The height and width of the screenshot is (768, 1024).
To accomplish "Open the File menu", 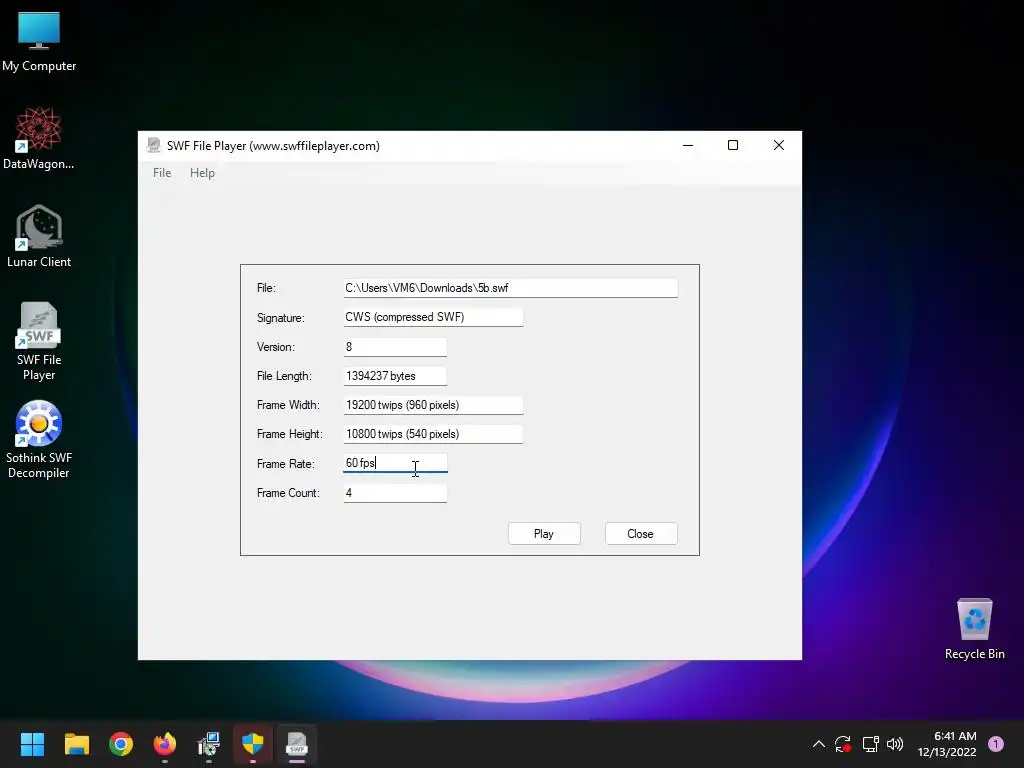I will [162, 173].
